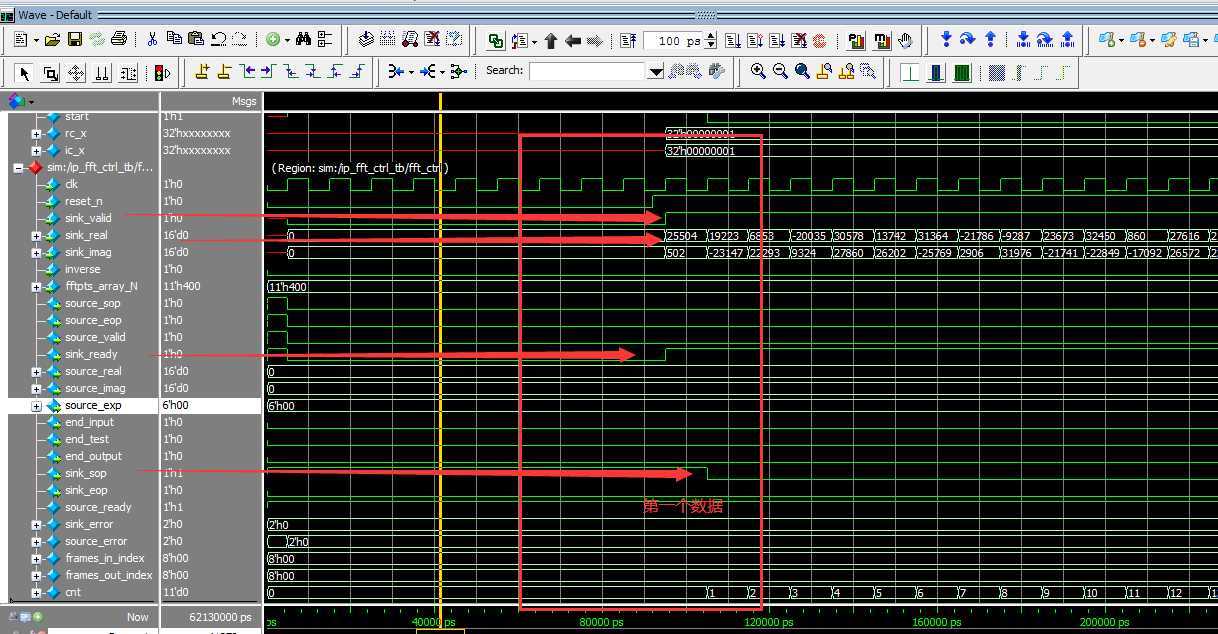
Task: Select the end_output signal
Action: click(x=93, y=456)
